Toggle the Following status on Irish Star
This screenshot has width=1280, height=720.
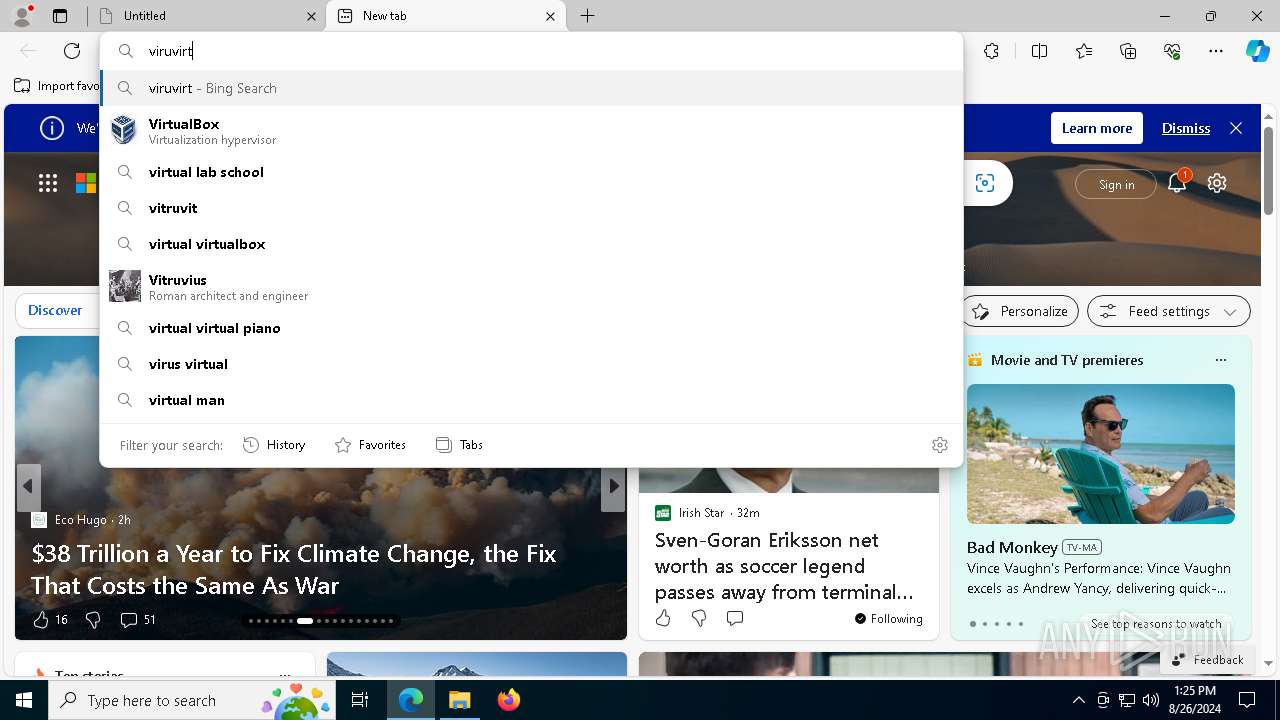(x=888, y=619)
